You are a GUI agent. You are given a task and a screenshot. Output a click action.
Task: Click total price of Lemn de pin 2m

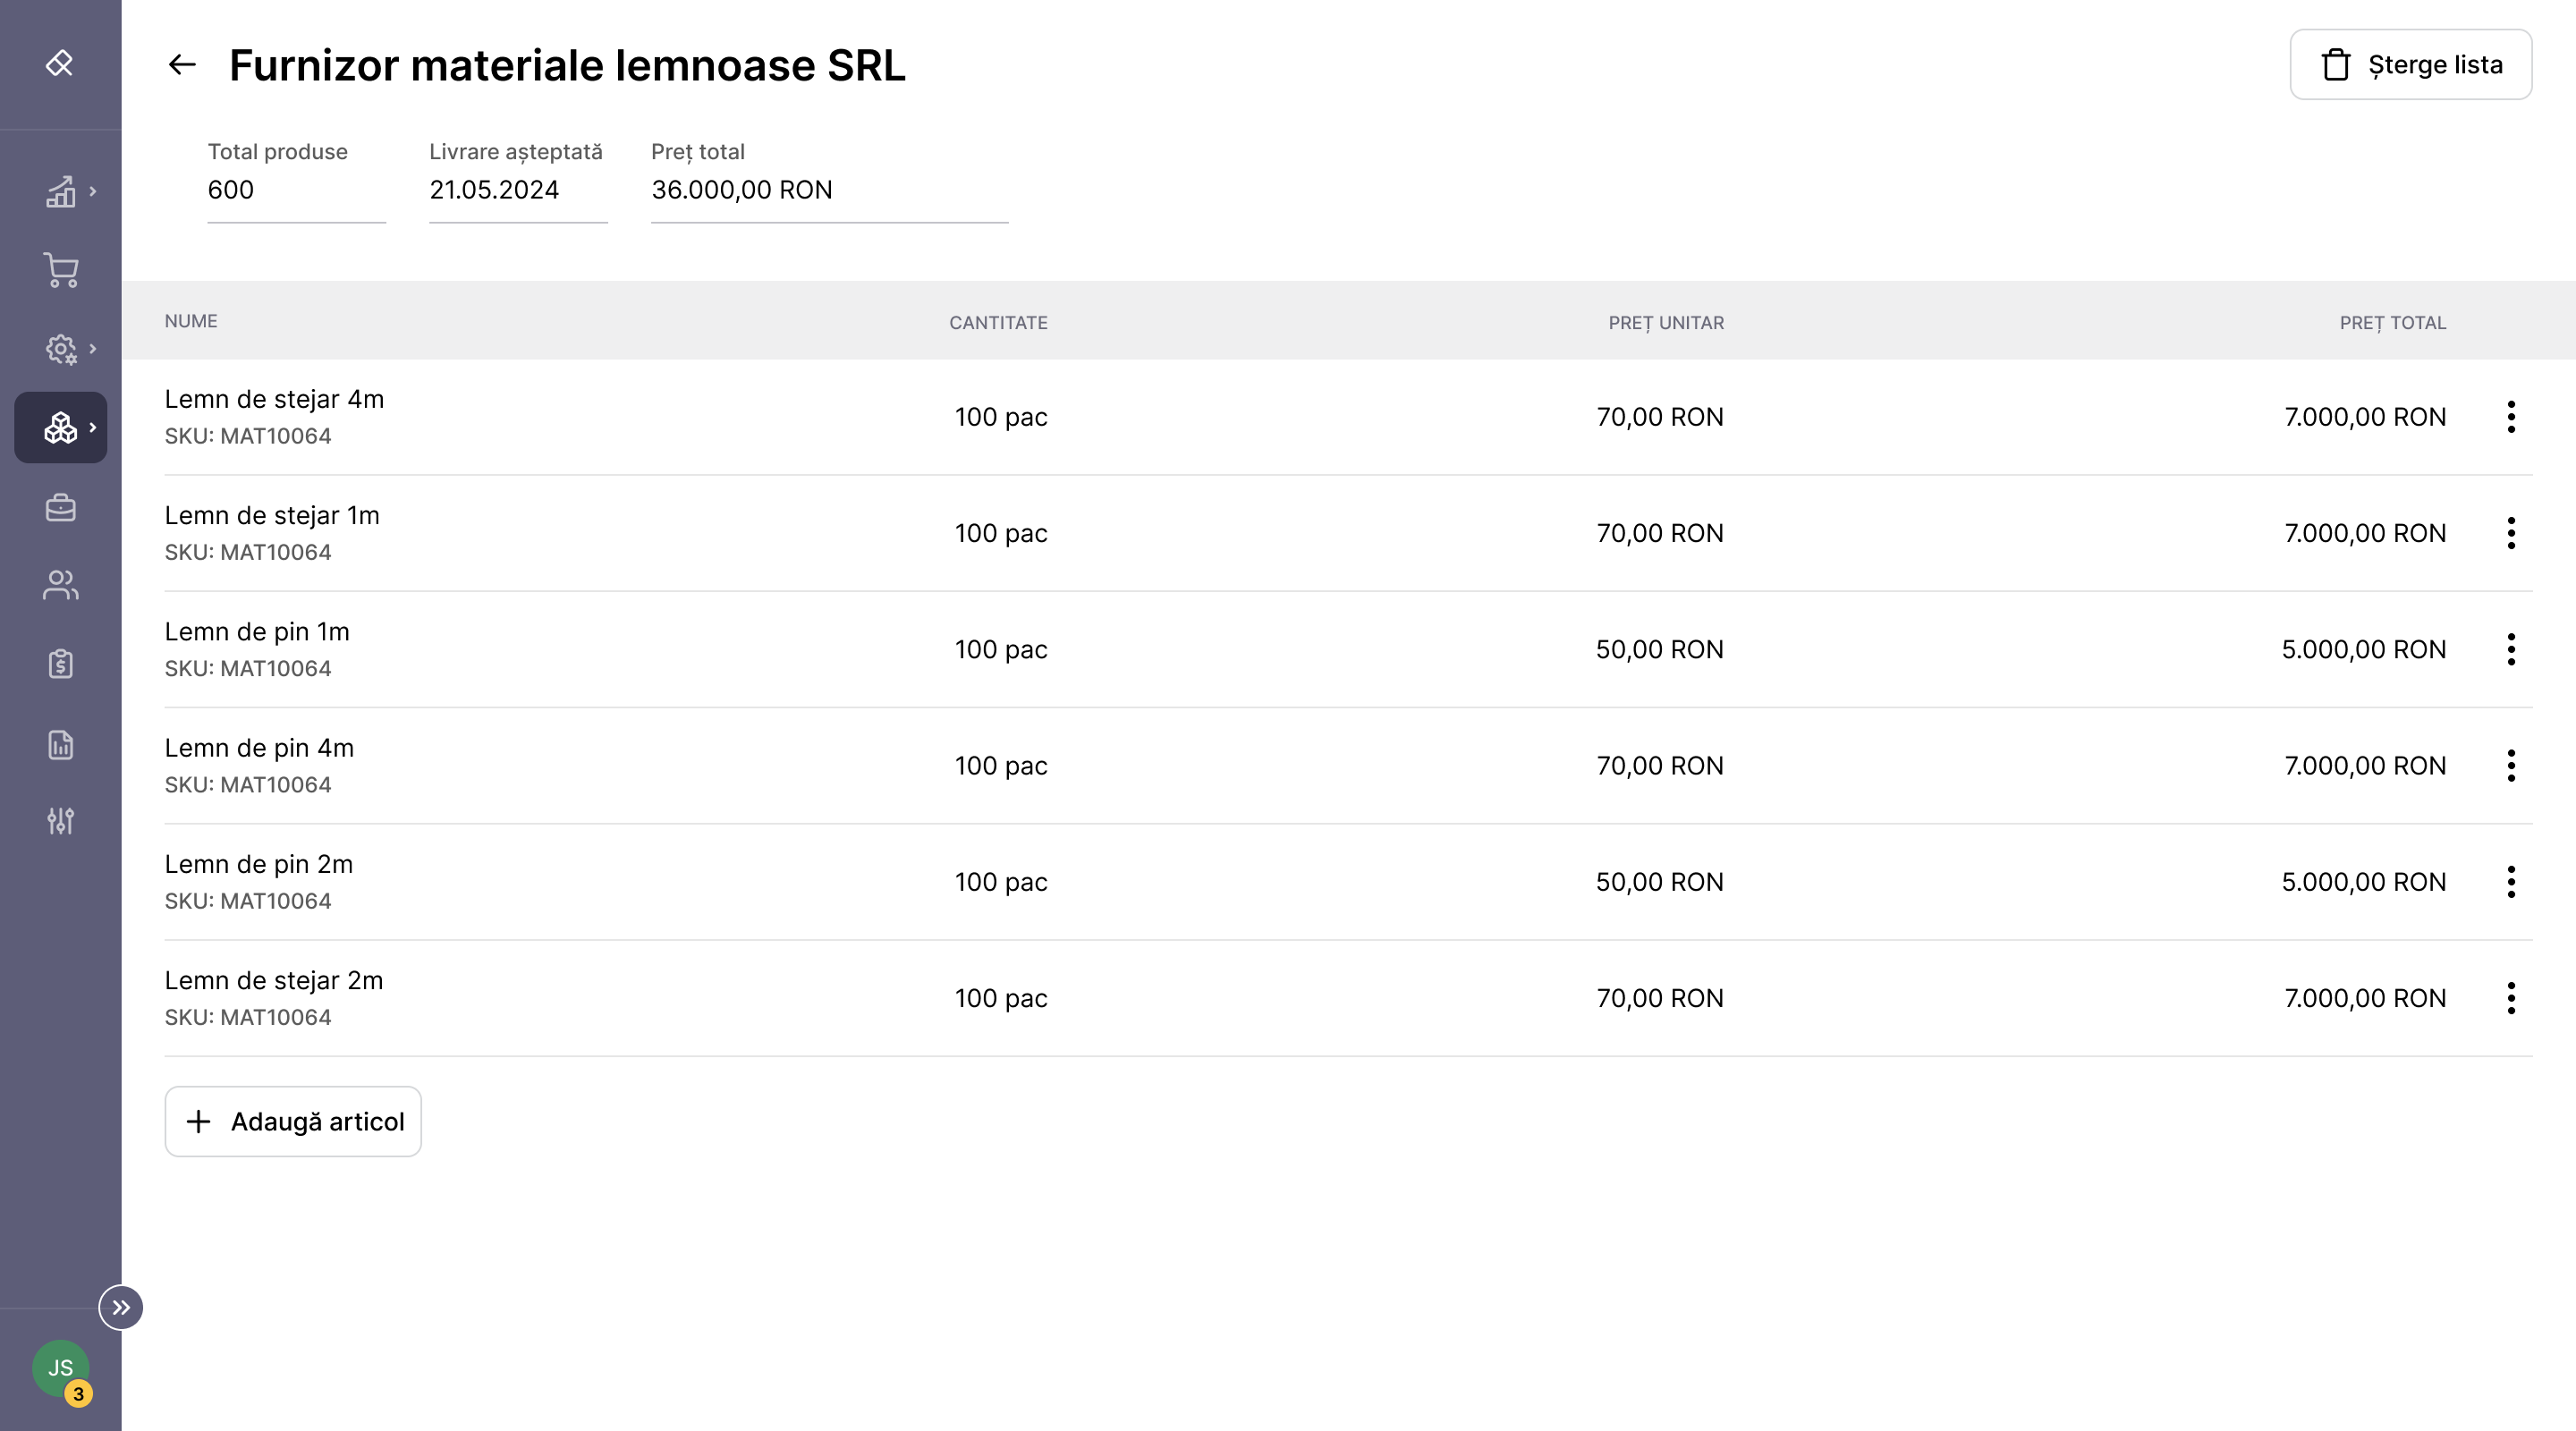coord(2363,882)
